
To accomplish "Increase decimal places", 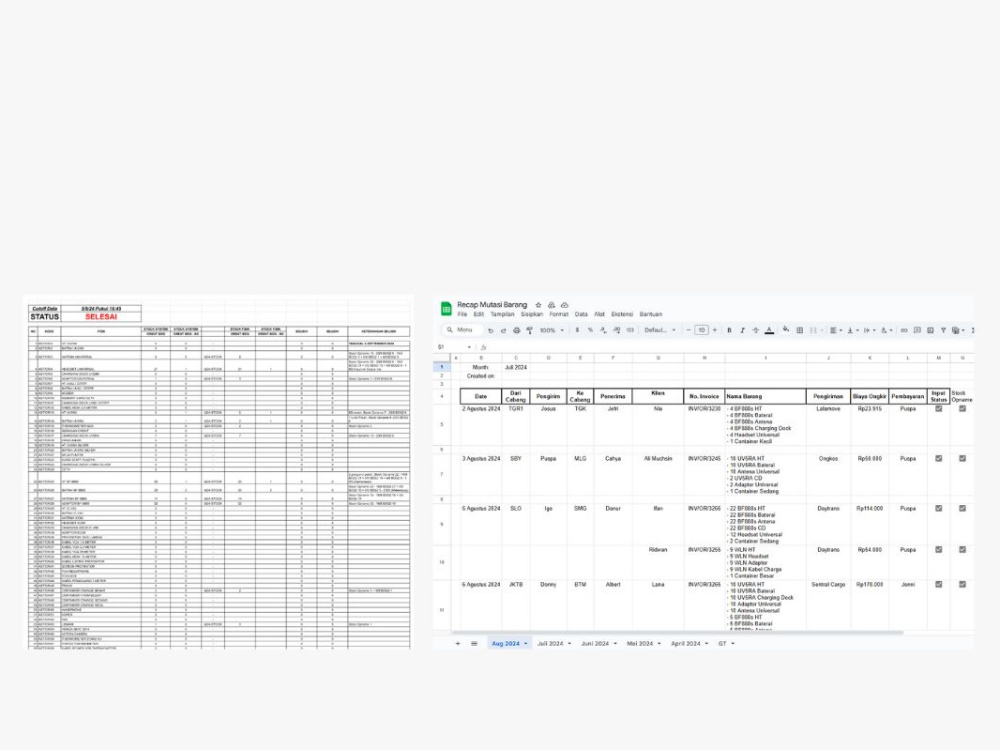I will tap(617, 330).
